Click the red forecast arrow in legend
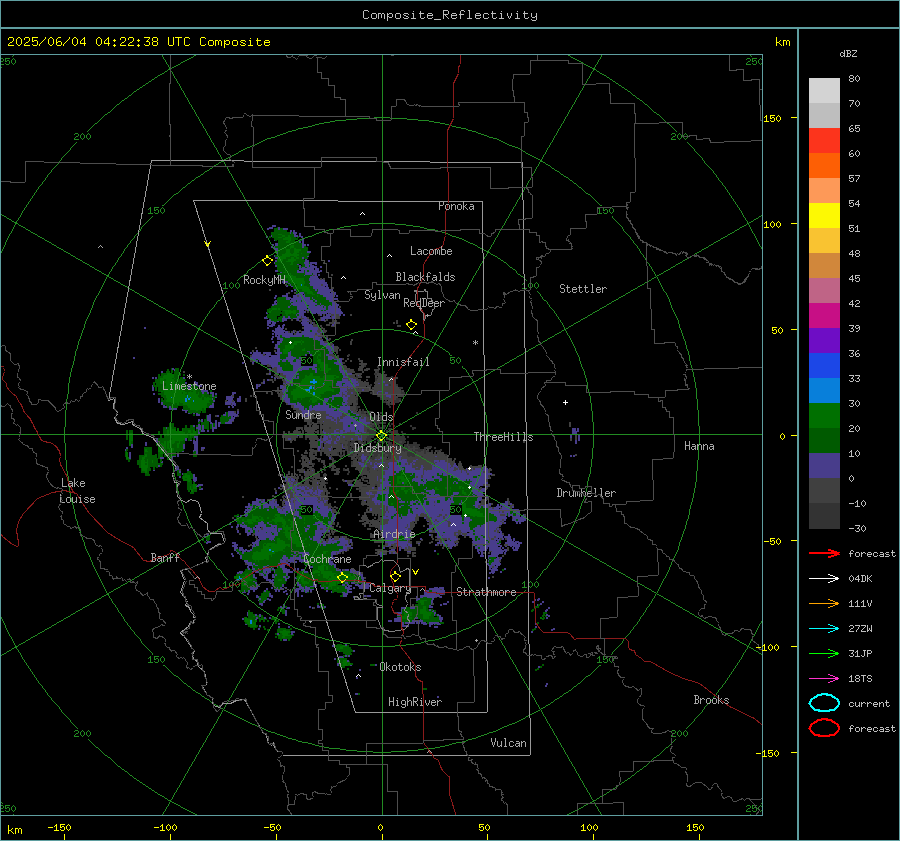Screen dimensions: 900x841 pyautogui.click(x=824, y=553)
